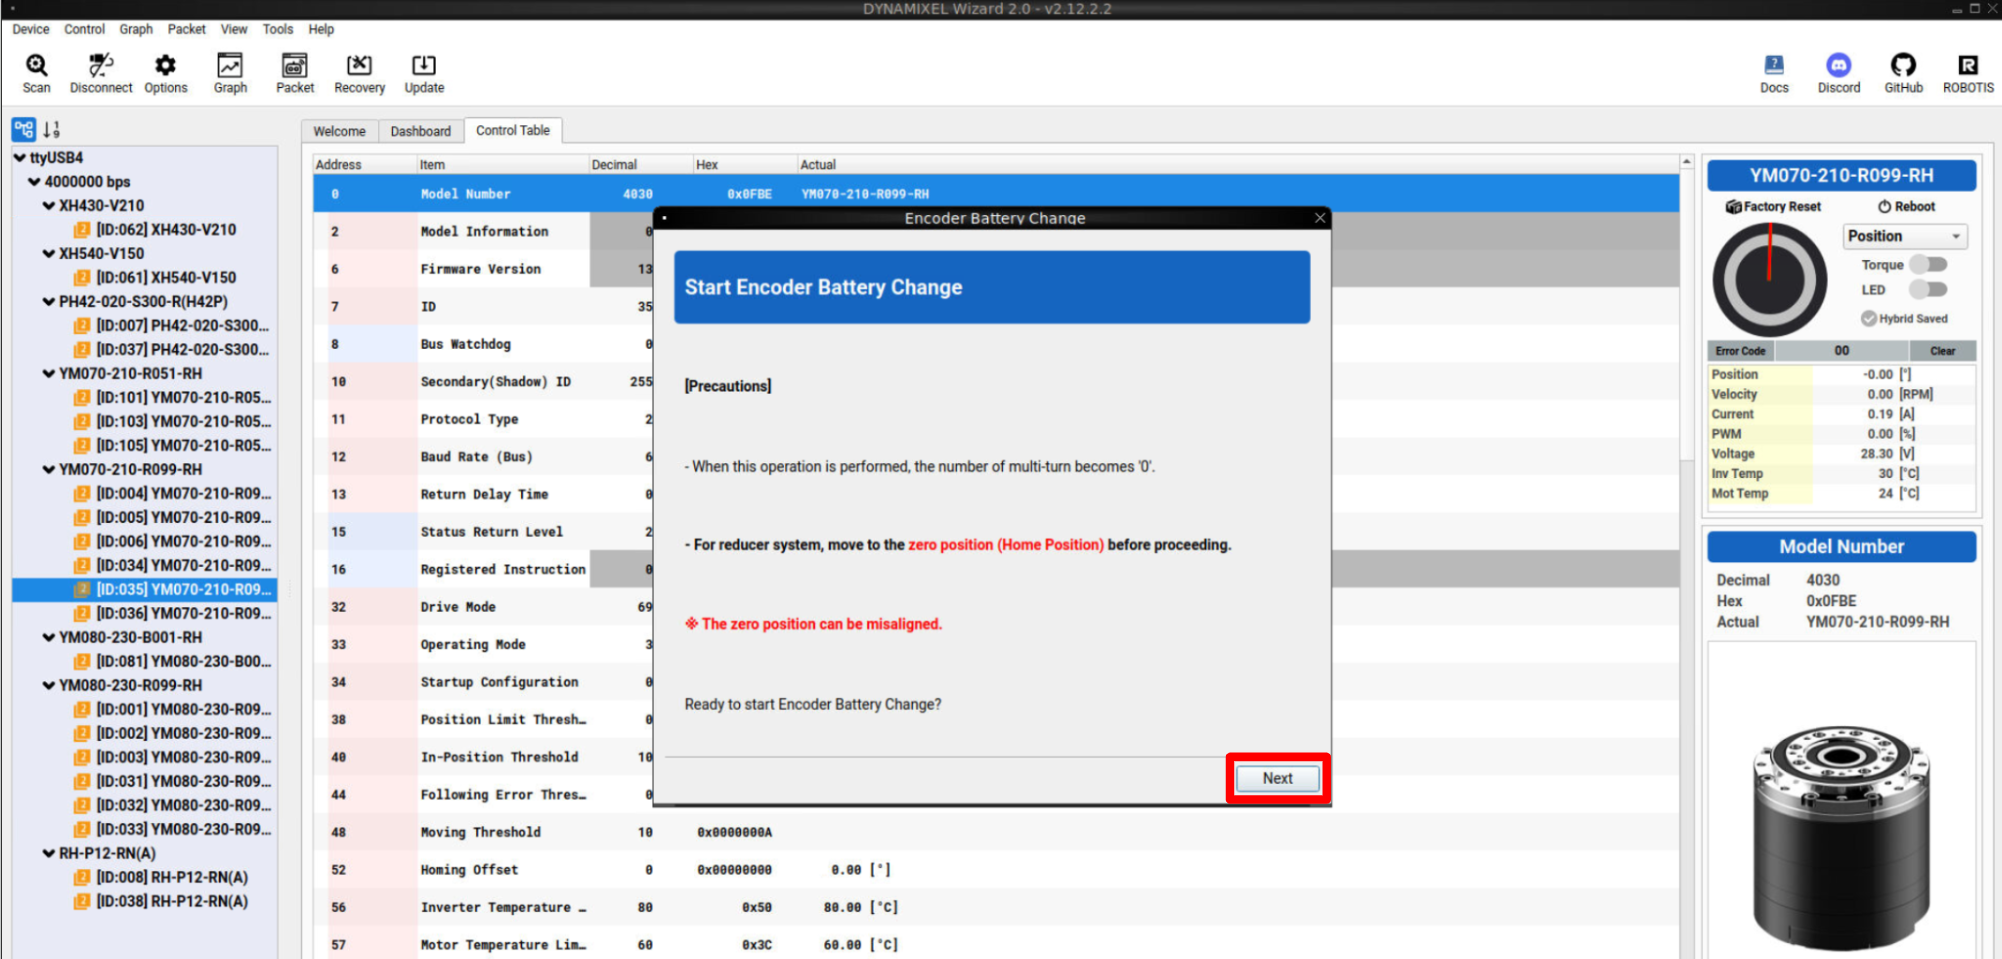Click the Clear error code button
The height and width of the screenshot is (959, 2002).
tap(1942, 351)
